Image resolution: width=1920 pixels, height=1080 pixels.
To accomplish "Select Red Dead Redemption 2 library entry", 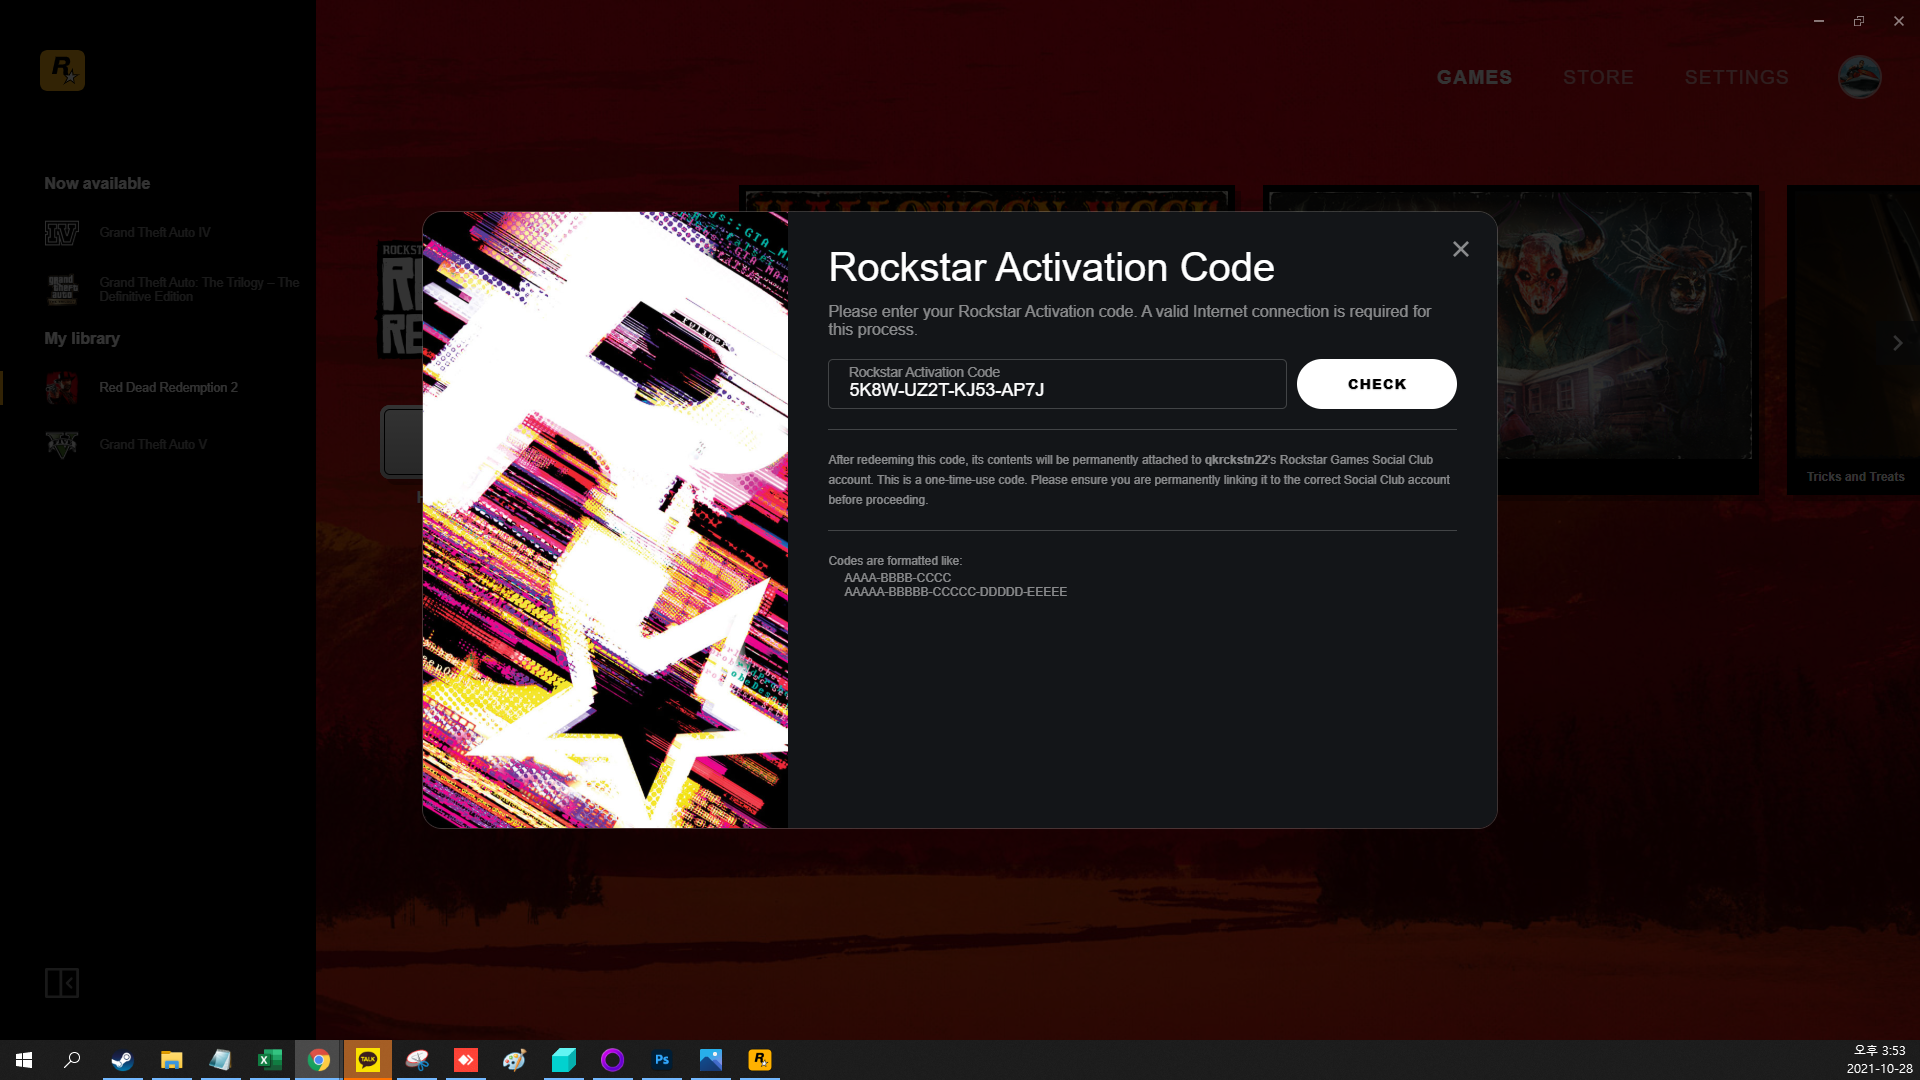I will point(168,388).
